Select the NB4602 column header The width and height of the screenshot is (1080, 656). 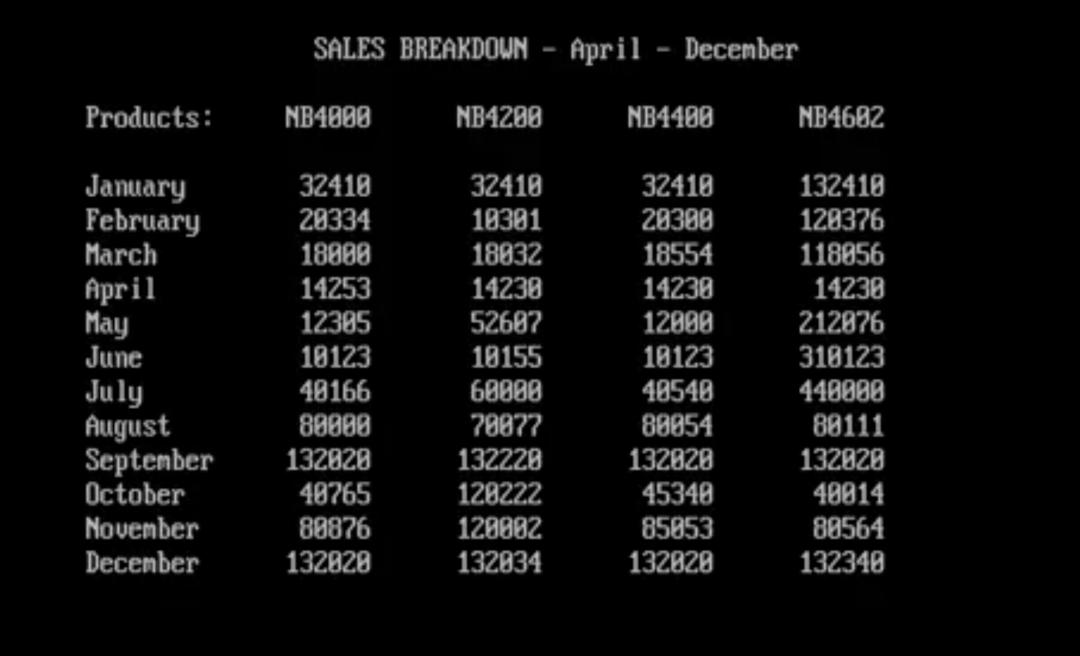pos(841,118)
